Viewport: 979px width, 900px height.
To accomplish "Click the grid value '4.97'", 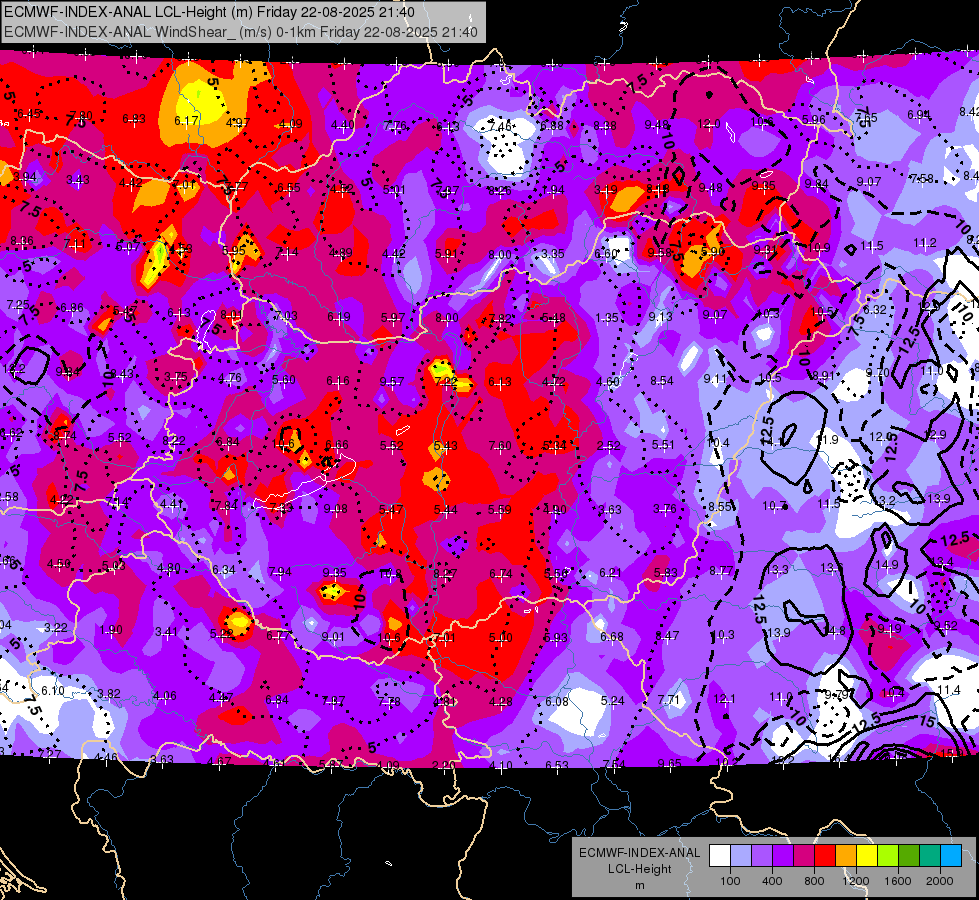I will click(238, 122).
